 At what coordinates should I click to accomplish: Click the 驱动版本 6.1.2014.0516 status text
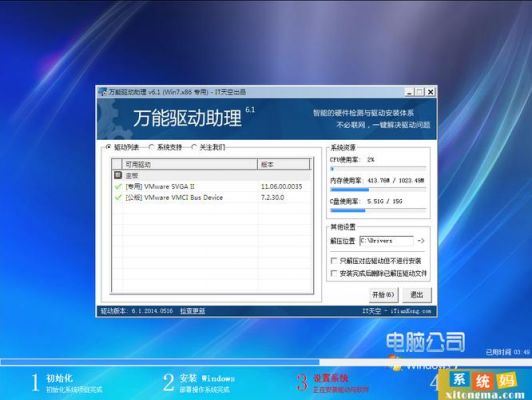137,311
